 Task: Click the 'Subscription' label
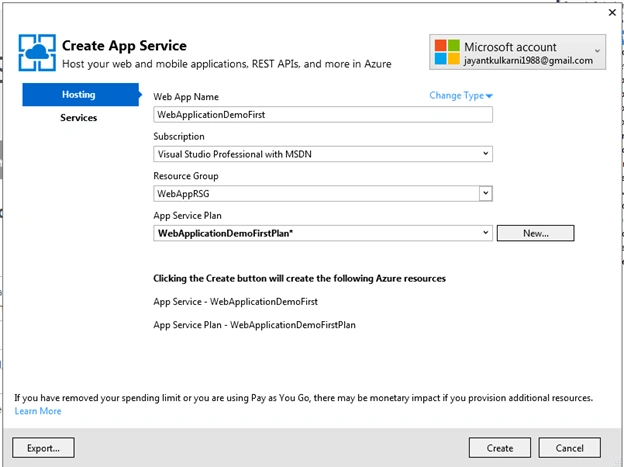(179, 136)
